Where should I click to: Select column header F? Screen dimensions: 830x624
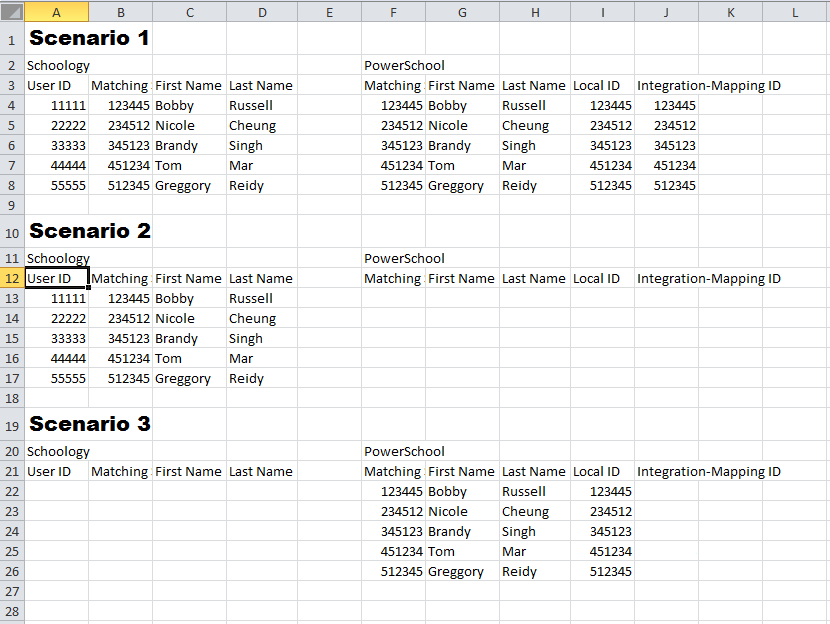pyautogui.click(x=392, y=11)
